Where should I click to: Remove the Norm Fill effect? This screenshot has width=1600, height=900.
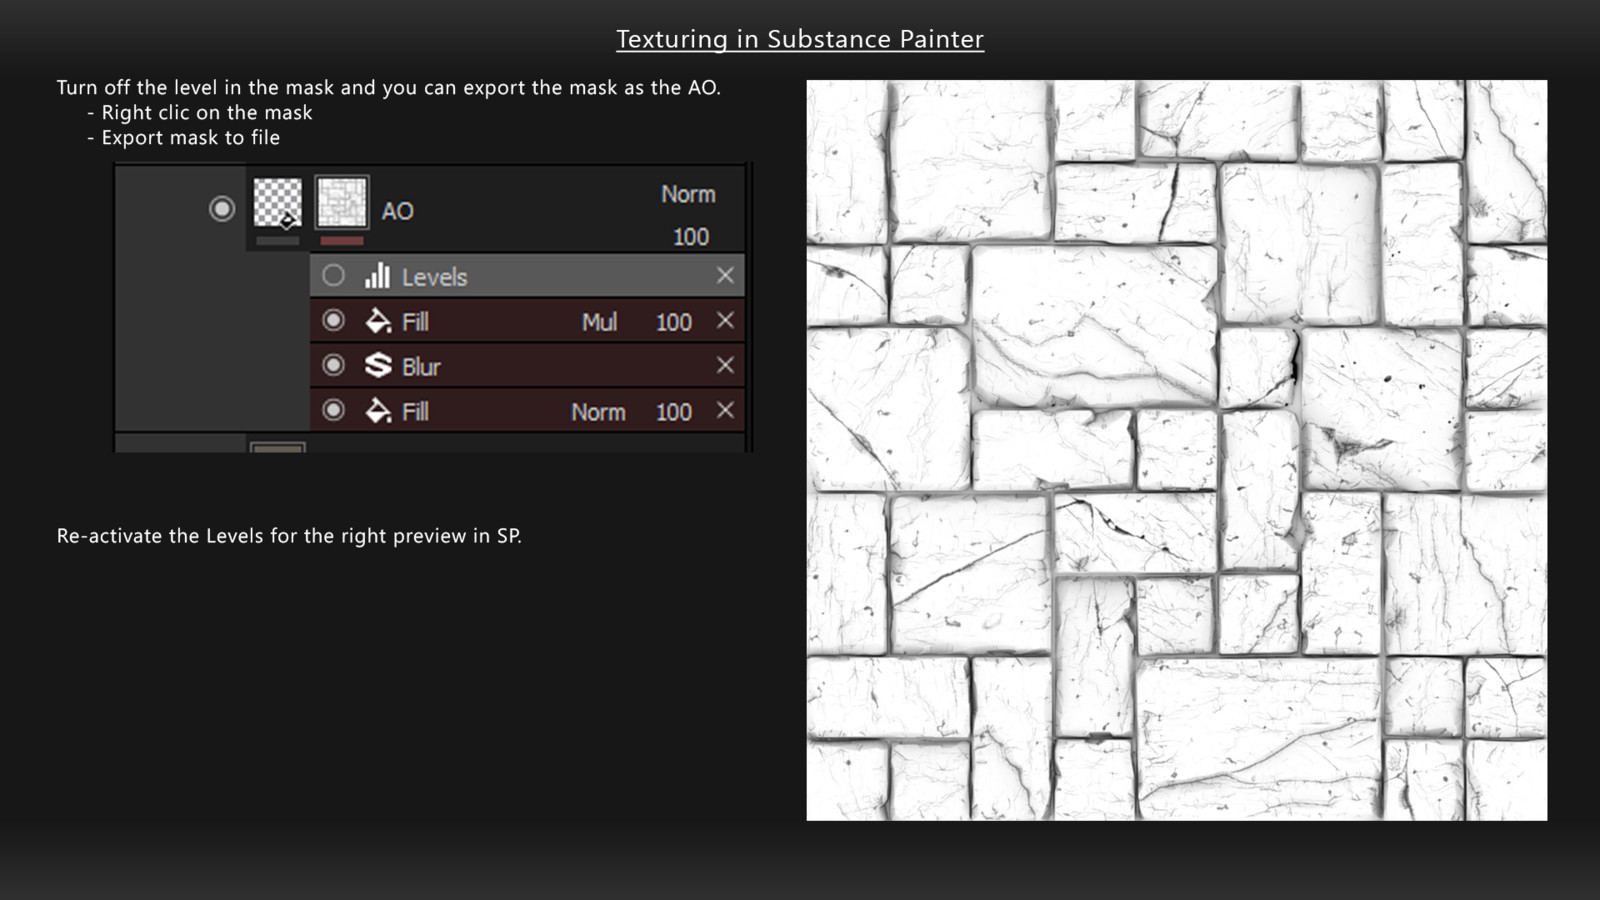click(725, 410)
